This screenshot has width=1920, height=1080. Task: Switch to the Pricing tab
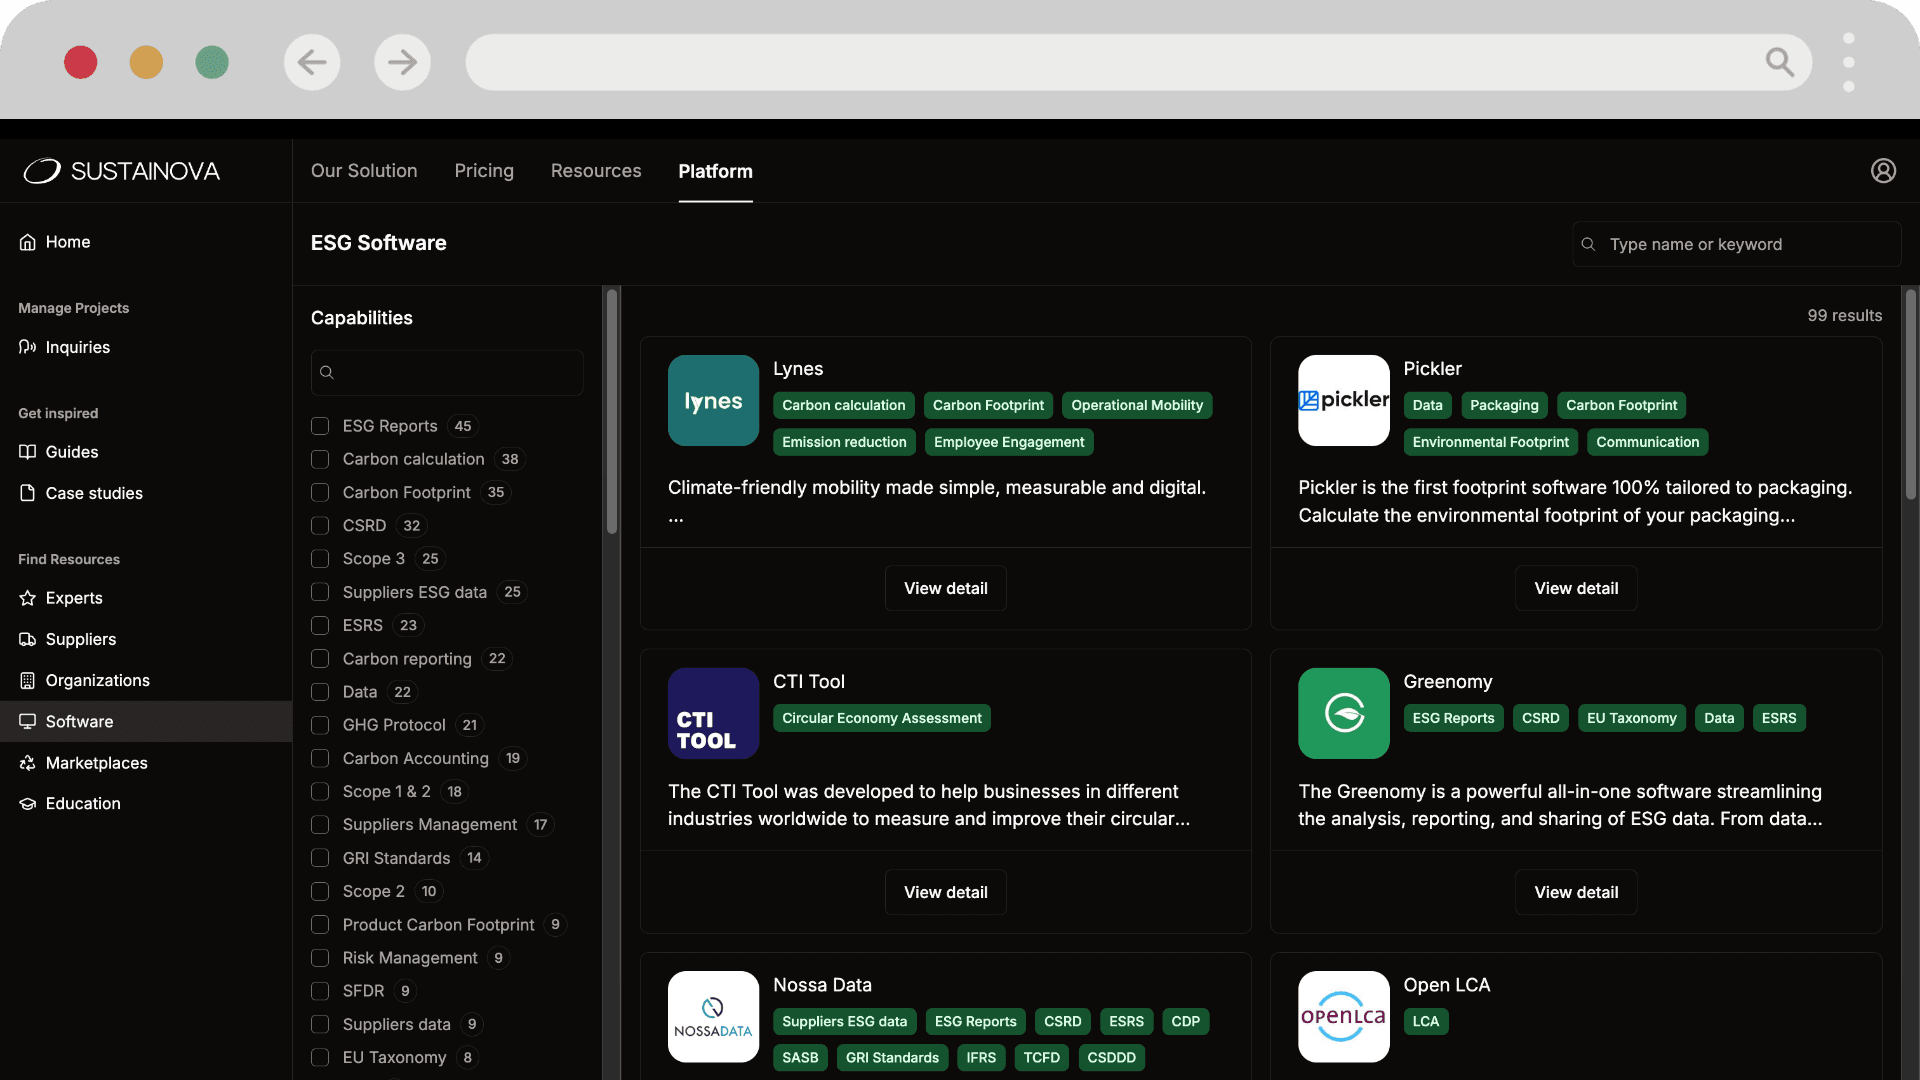click(x=484, y=171)
